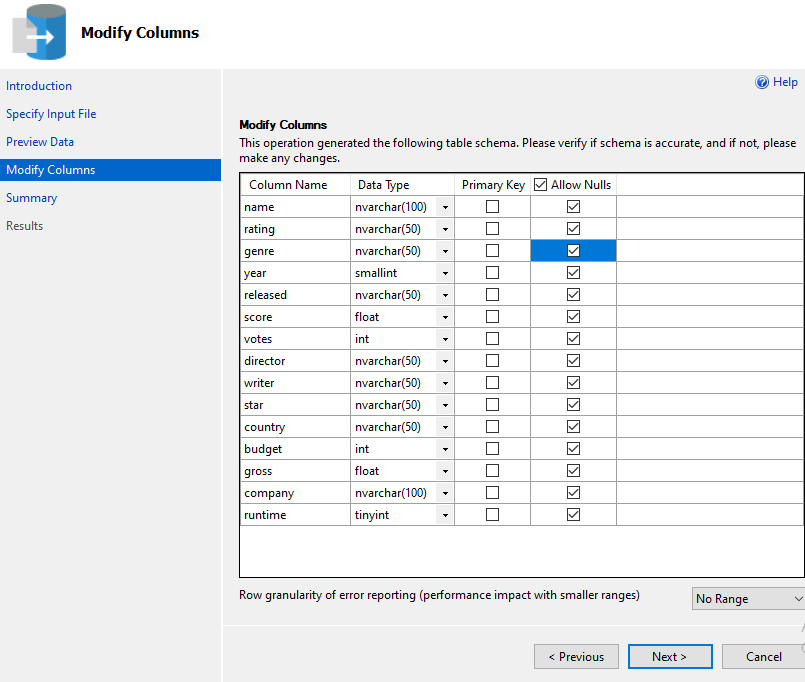Enable Primary Key for votes column
This screenshot has height=682, width=805.
pyautogui.click(x=492, y=338)
